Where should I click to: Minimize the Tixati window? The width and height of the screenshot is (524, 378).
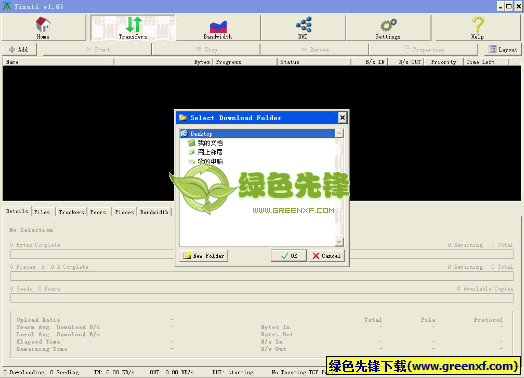click(x=500, y=6)
